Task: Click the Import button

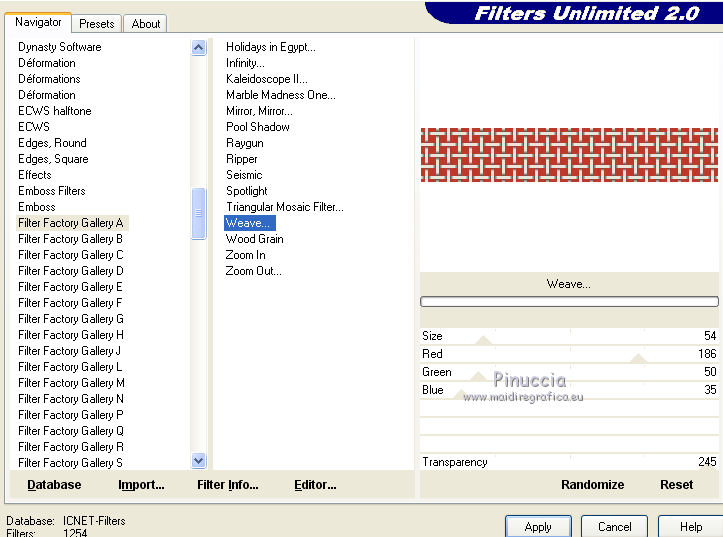Action: point(141,485)
